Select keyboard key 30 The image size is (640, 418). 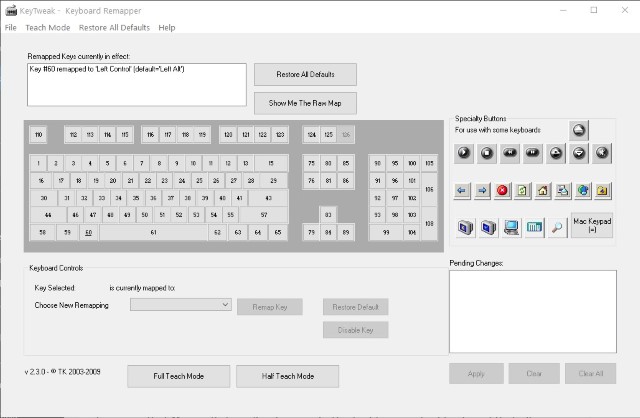point(44,198)
